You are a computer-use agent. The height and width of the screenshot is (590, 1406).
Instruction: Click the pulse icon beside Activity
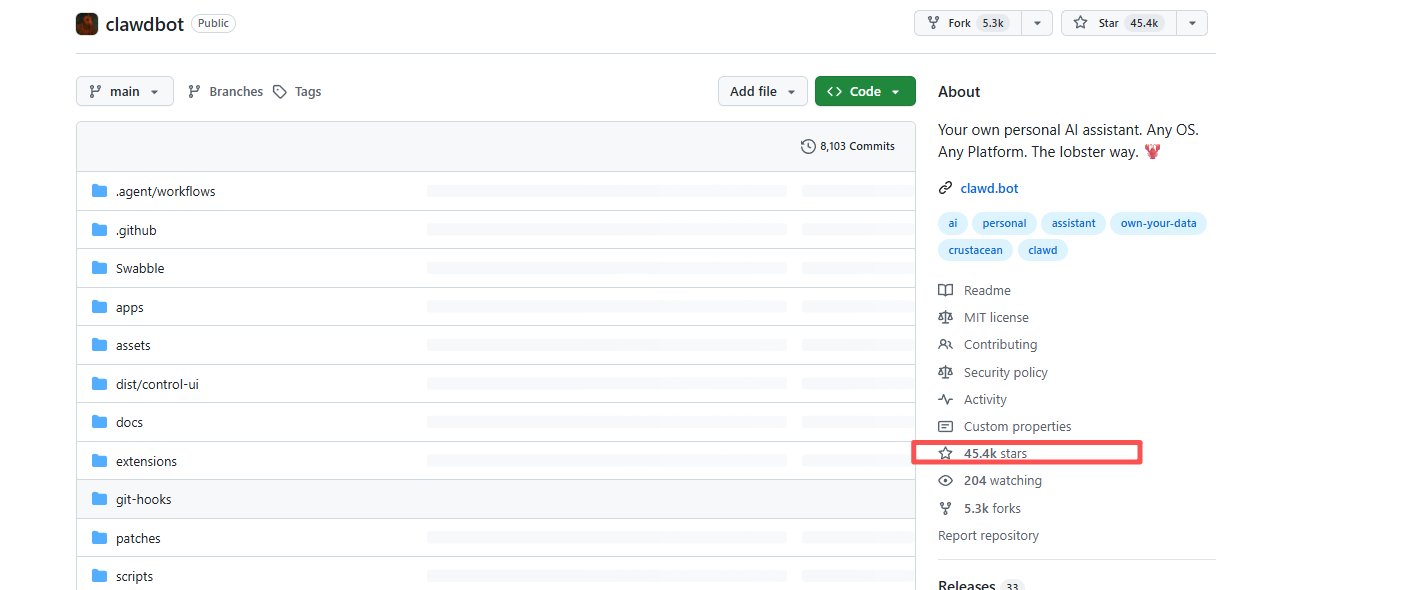point(945,399)
